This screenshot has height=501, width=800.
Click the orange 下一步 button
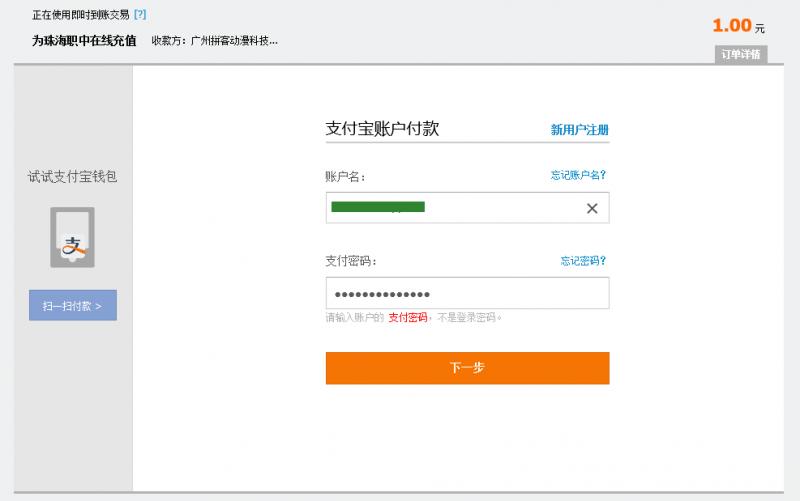click(x=467, y=368)
